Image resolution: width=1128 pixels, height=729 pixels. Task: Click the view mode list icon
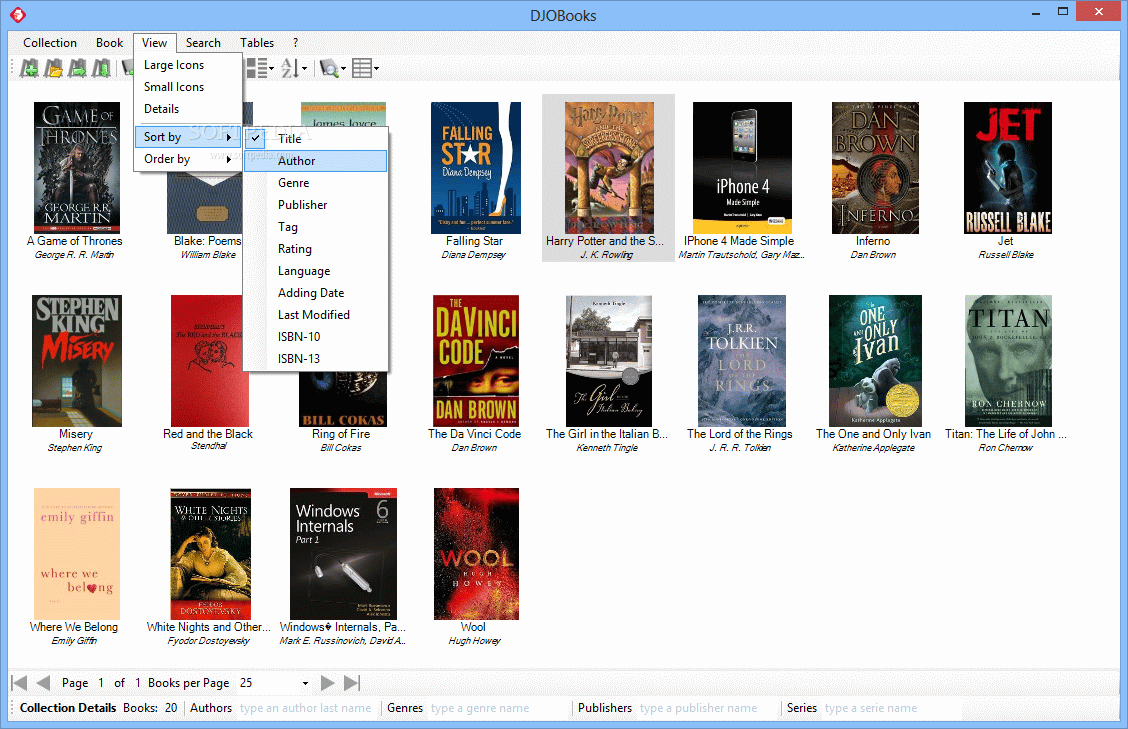256,68
